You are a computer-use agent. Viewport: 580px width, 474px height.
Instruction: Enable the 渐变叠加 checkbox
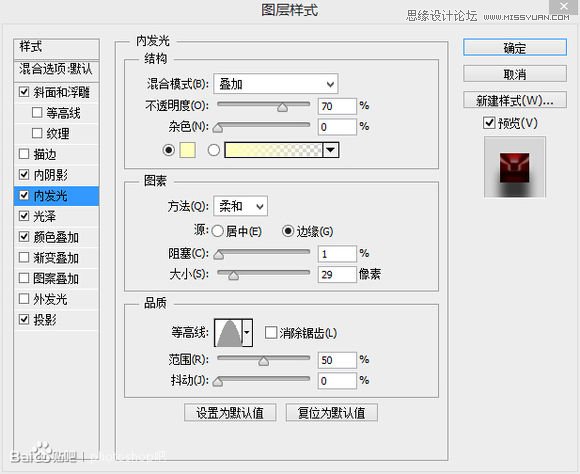[x=24, y=258]
